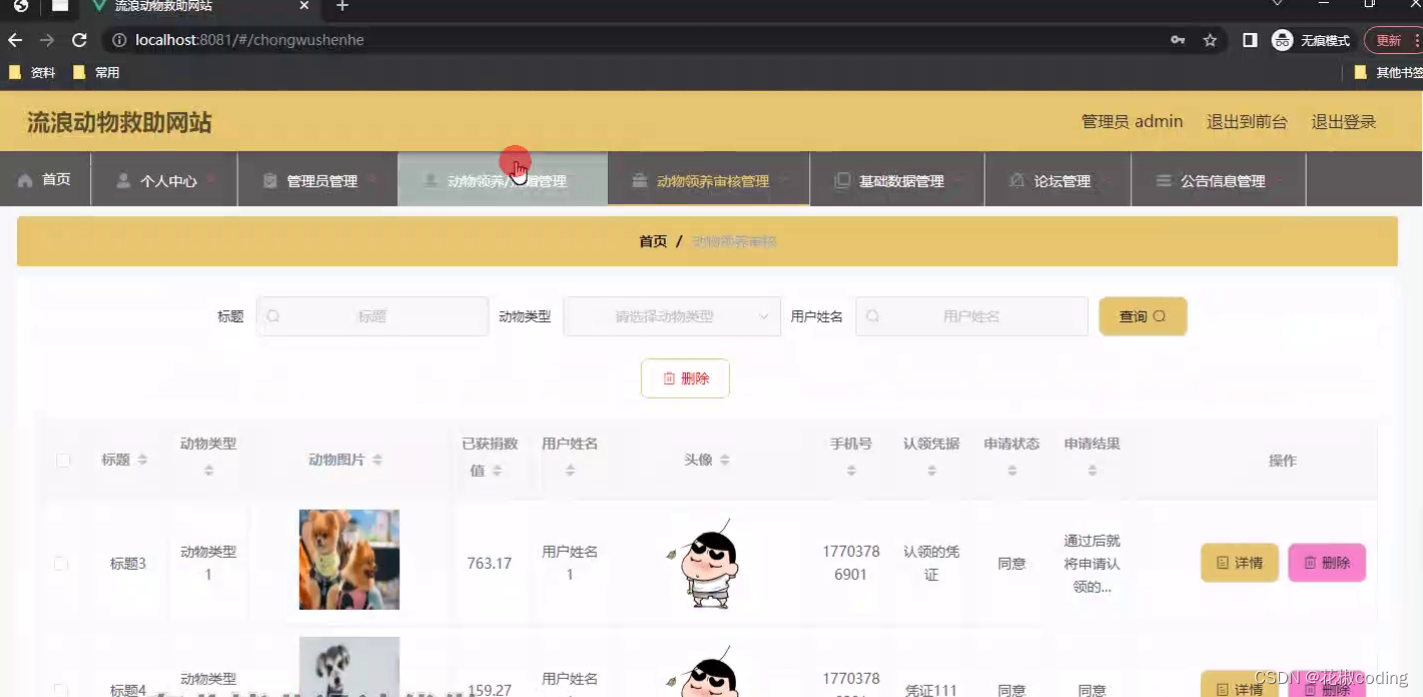Screen dimensions: 1423x697
Task: Open the 请选择动物类型 dropdown
Action: coord(672,316)
